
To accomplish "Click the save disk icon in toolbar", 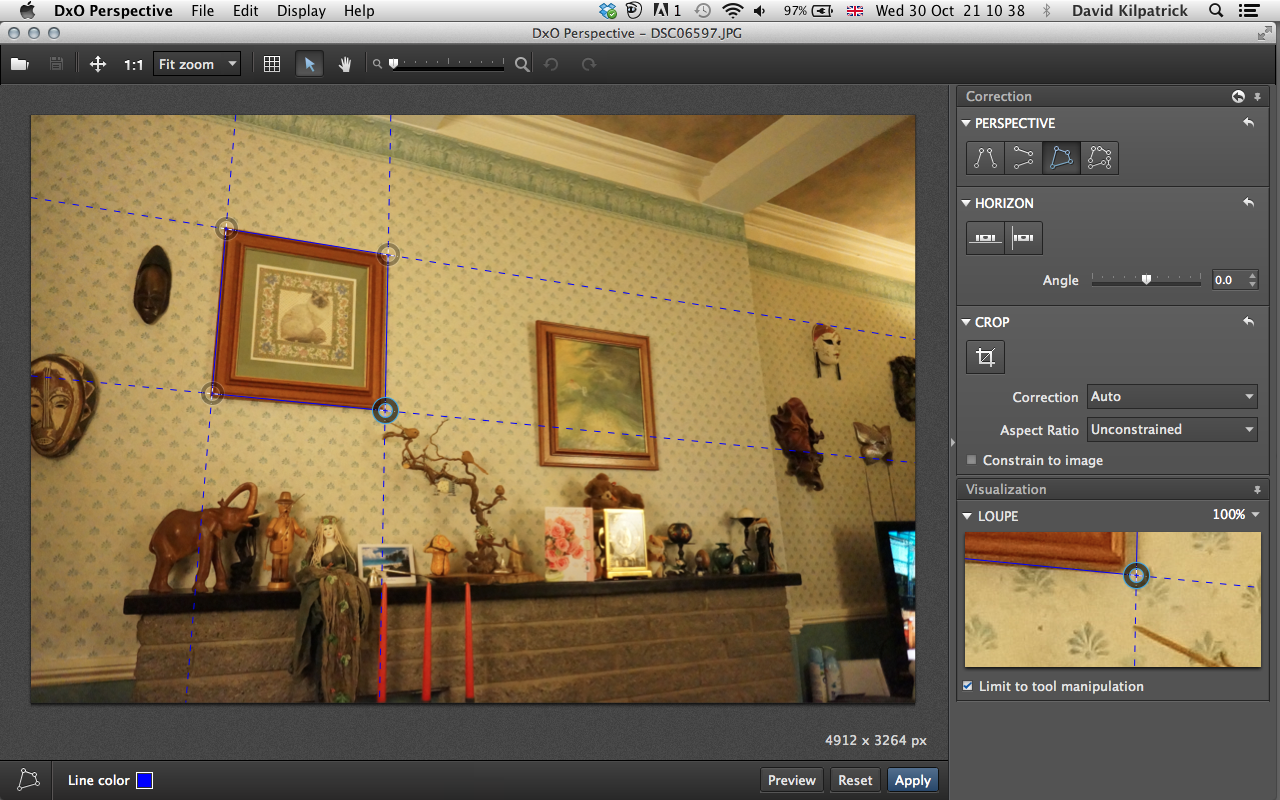I will coord(57,64).
